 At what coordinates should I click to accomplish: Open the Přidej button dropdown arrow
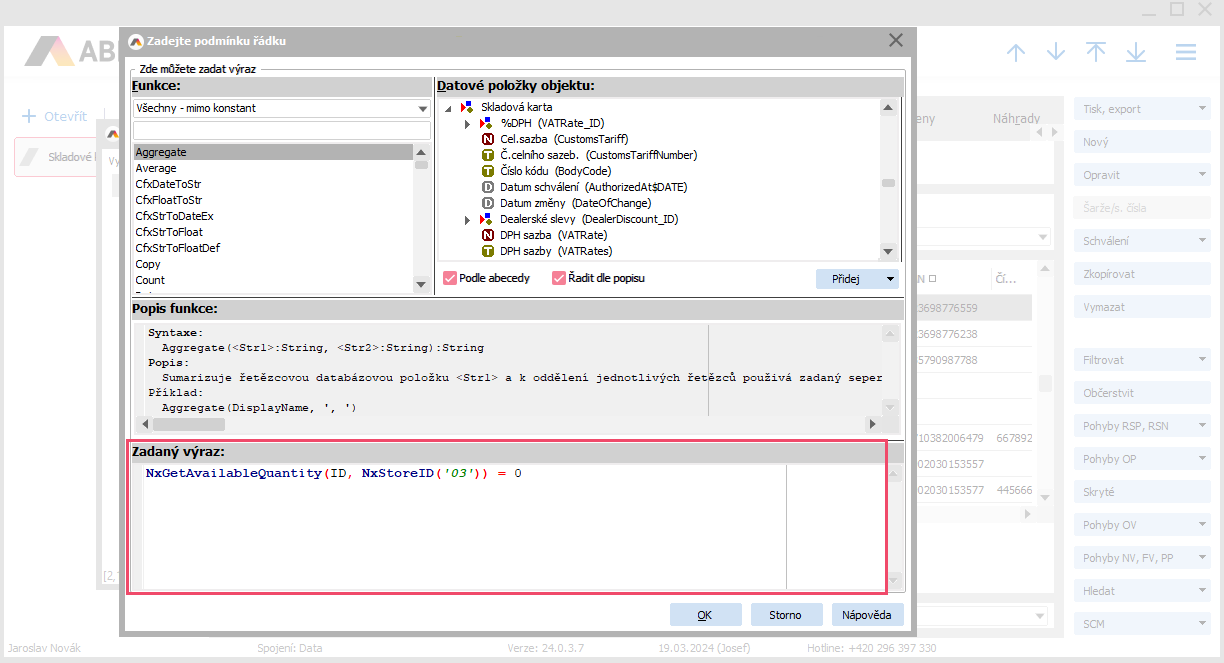pos(890,279)
